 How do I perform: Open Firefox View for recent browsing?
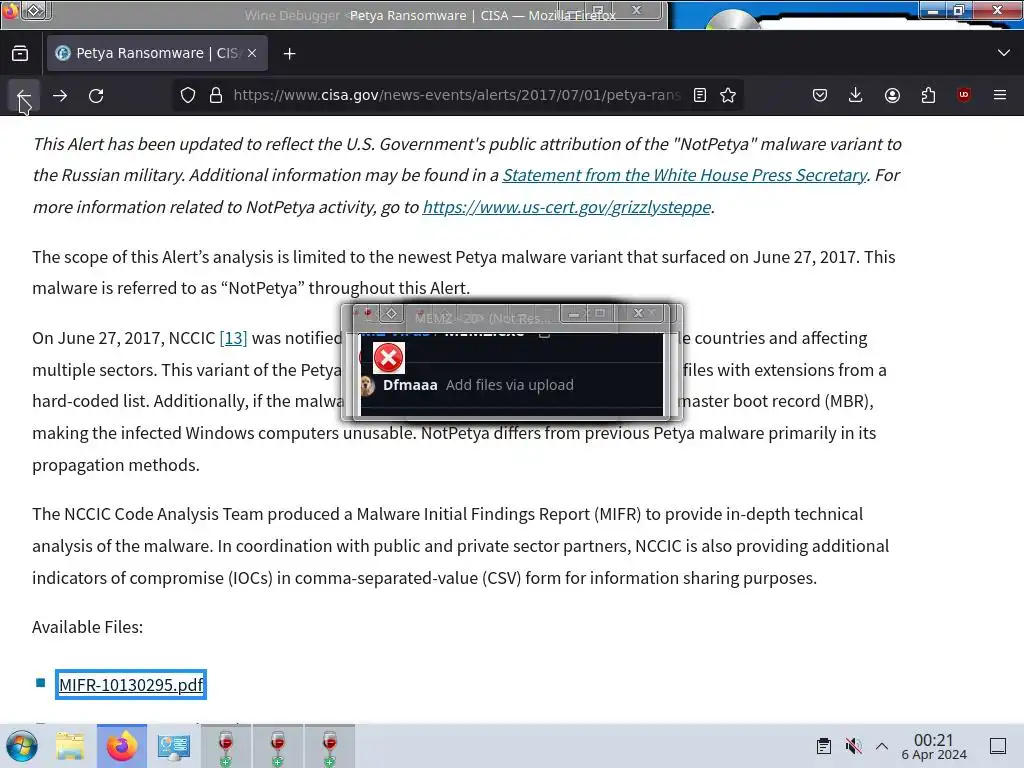[x=20, y=54]
